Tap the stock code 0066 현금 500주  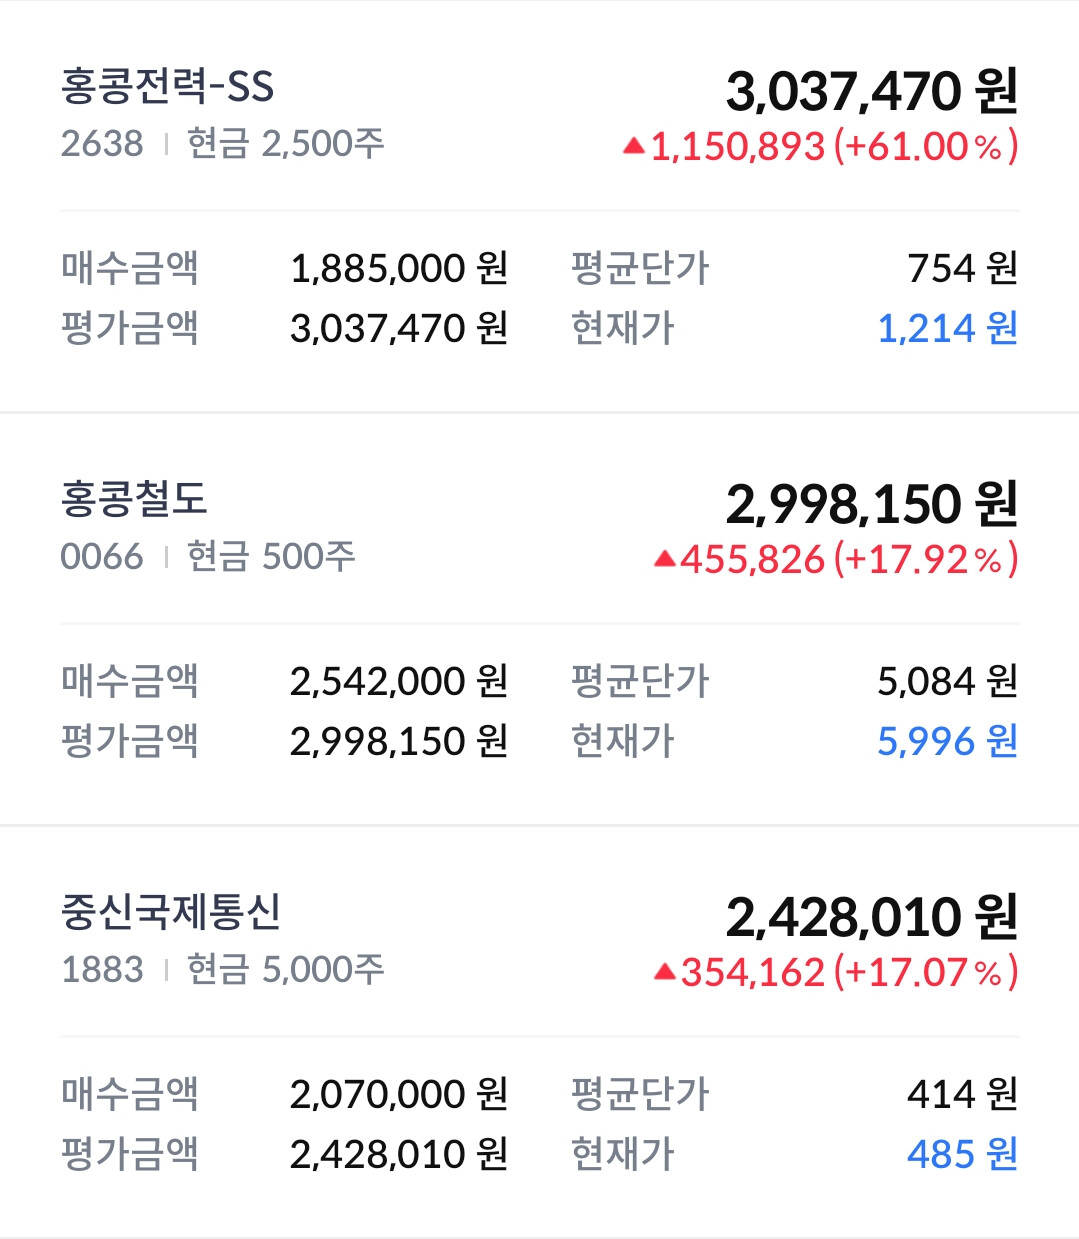coord(208,556)
